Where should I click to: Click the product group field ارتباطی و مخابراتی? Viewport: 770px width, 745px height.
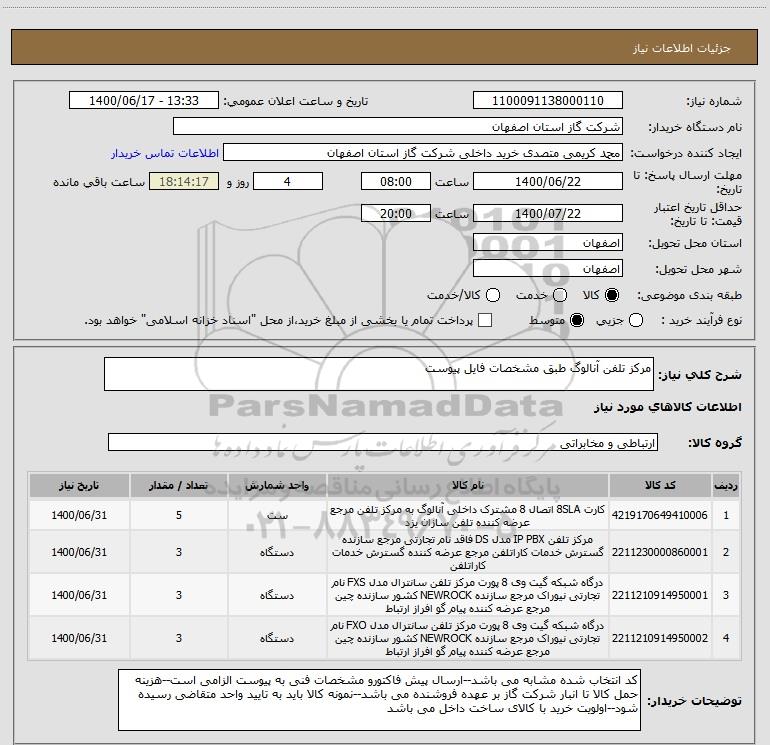click(x=383, y=442)
